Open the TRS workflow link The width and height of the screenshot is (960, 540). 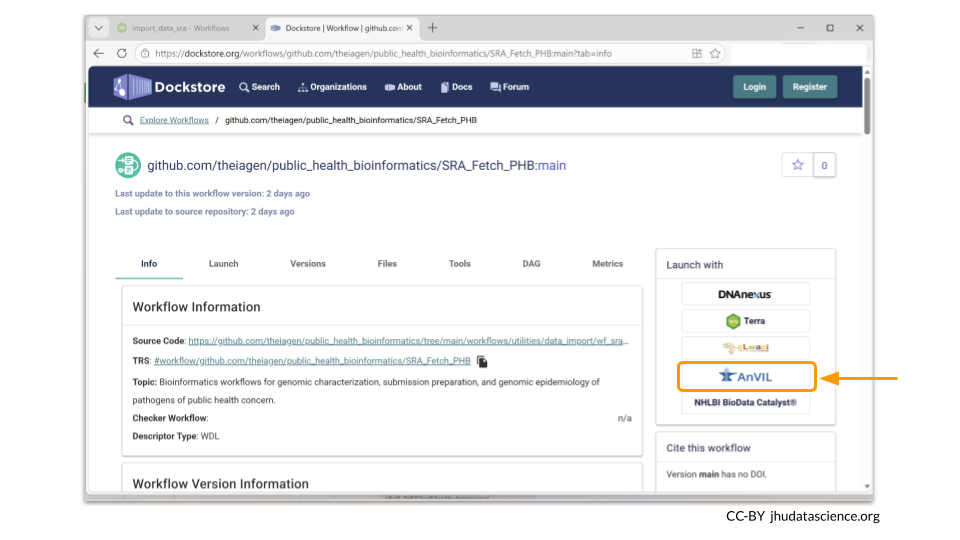tap(312, 361)
